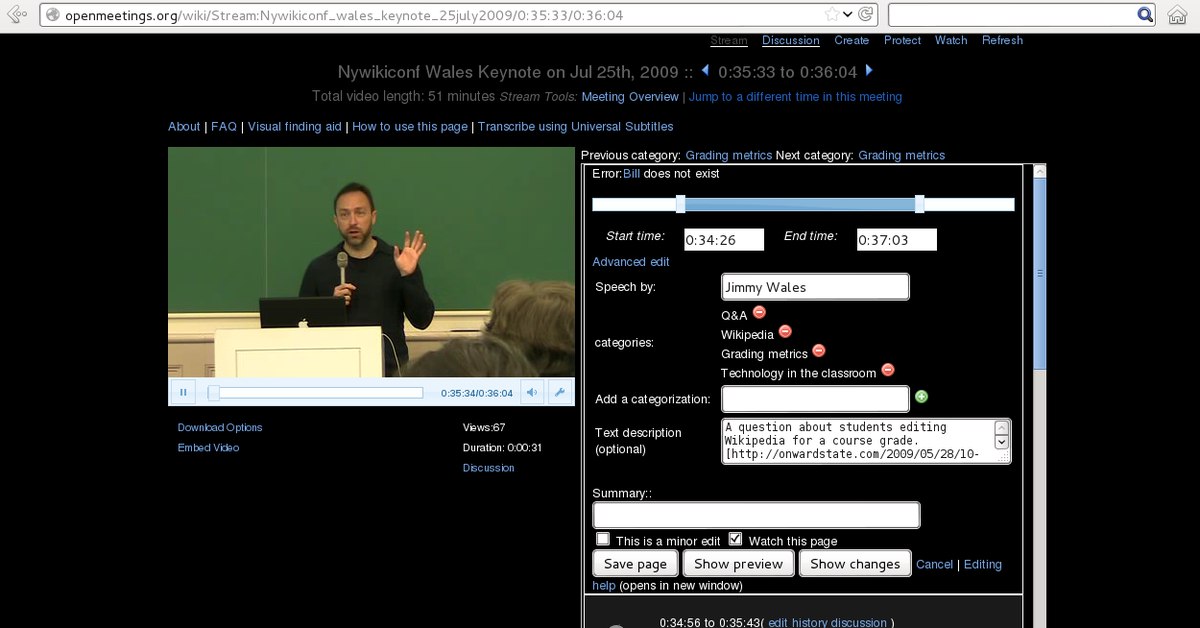Mute the video using the speaker icon

(x=533, y=393)
